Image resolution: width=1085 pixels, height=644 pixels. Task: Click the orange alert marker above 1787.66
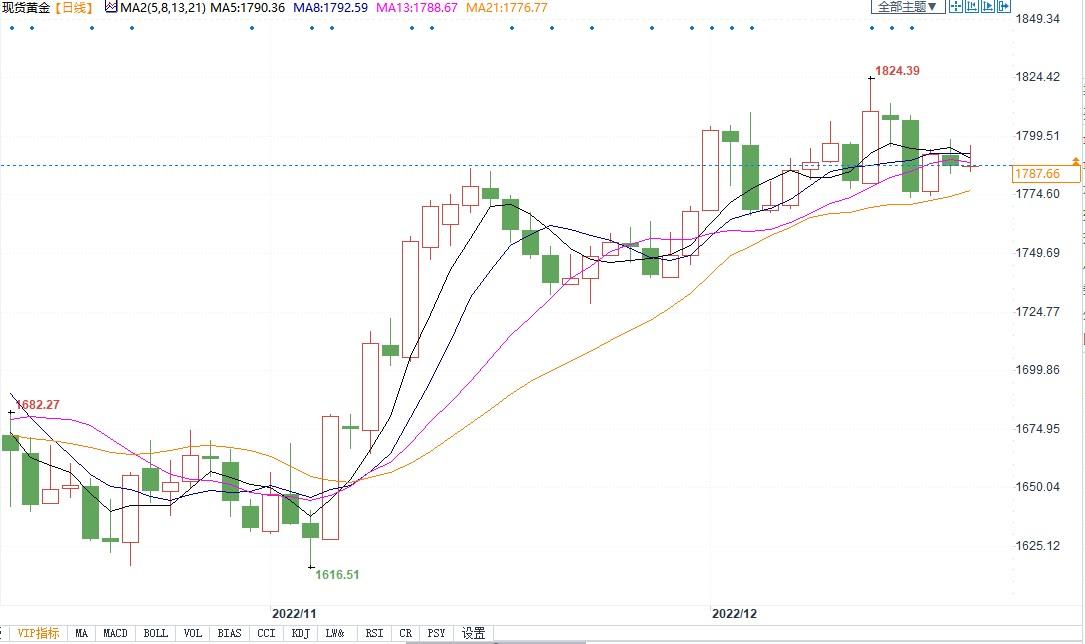pyautogui.click(x=1076, y=161)
